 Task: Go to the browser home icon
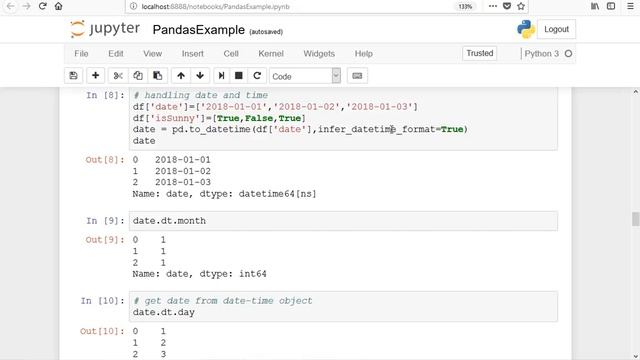point(58,7)
